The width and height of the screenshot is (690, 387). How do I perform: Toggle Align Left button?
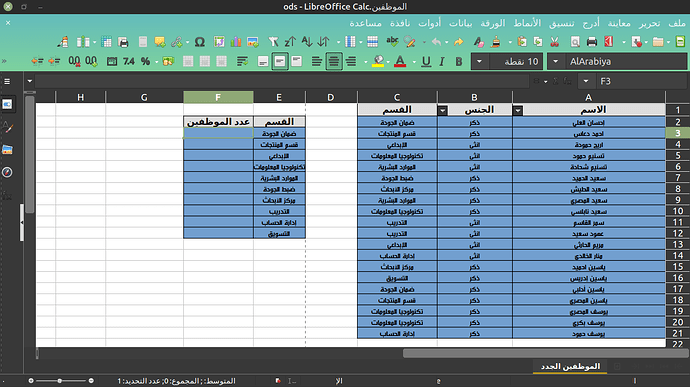pos(316,61)
